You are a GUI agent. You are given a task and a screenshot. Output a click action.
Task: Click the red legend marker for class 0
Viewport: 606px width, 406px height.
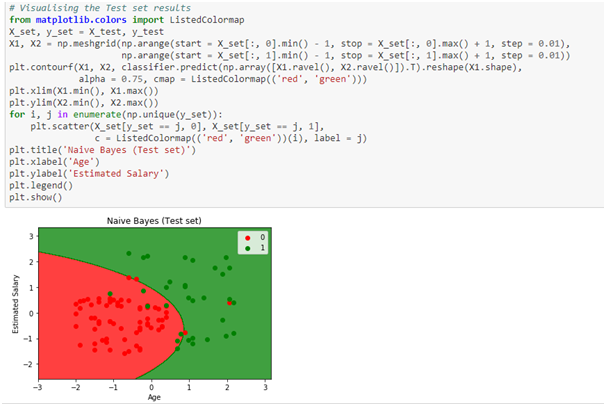[248, 238]
